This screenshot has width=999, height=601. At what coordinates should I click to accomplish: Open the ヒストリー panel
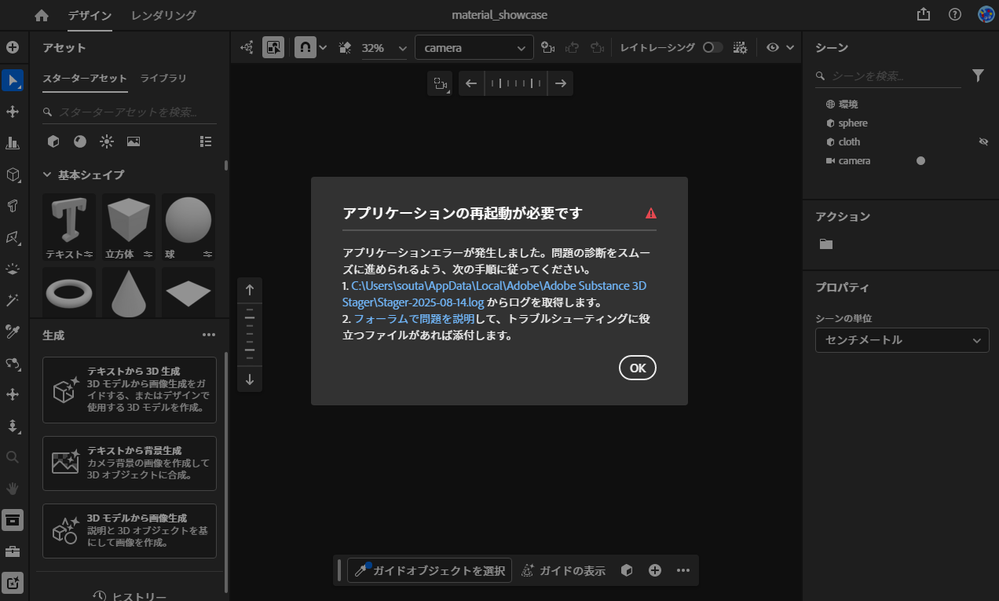(x=129, y=596)
